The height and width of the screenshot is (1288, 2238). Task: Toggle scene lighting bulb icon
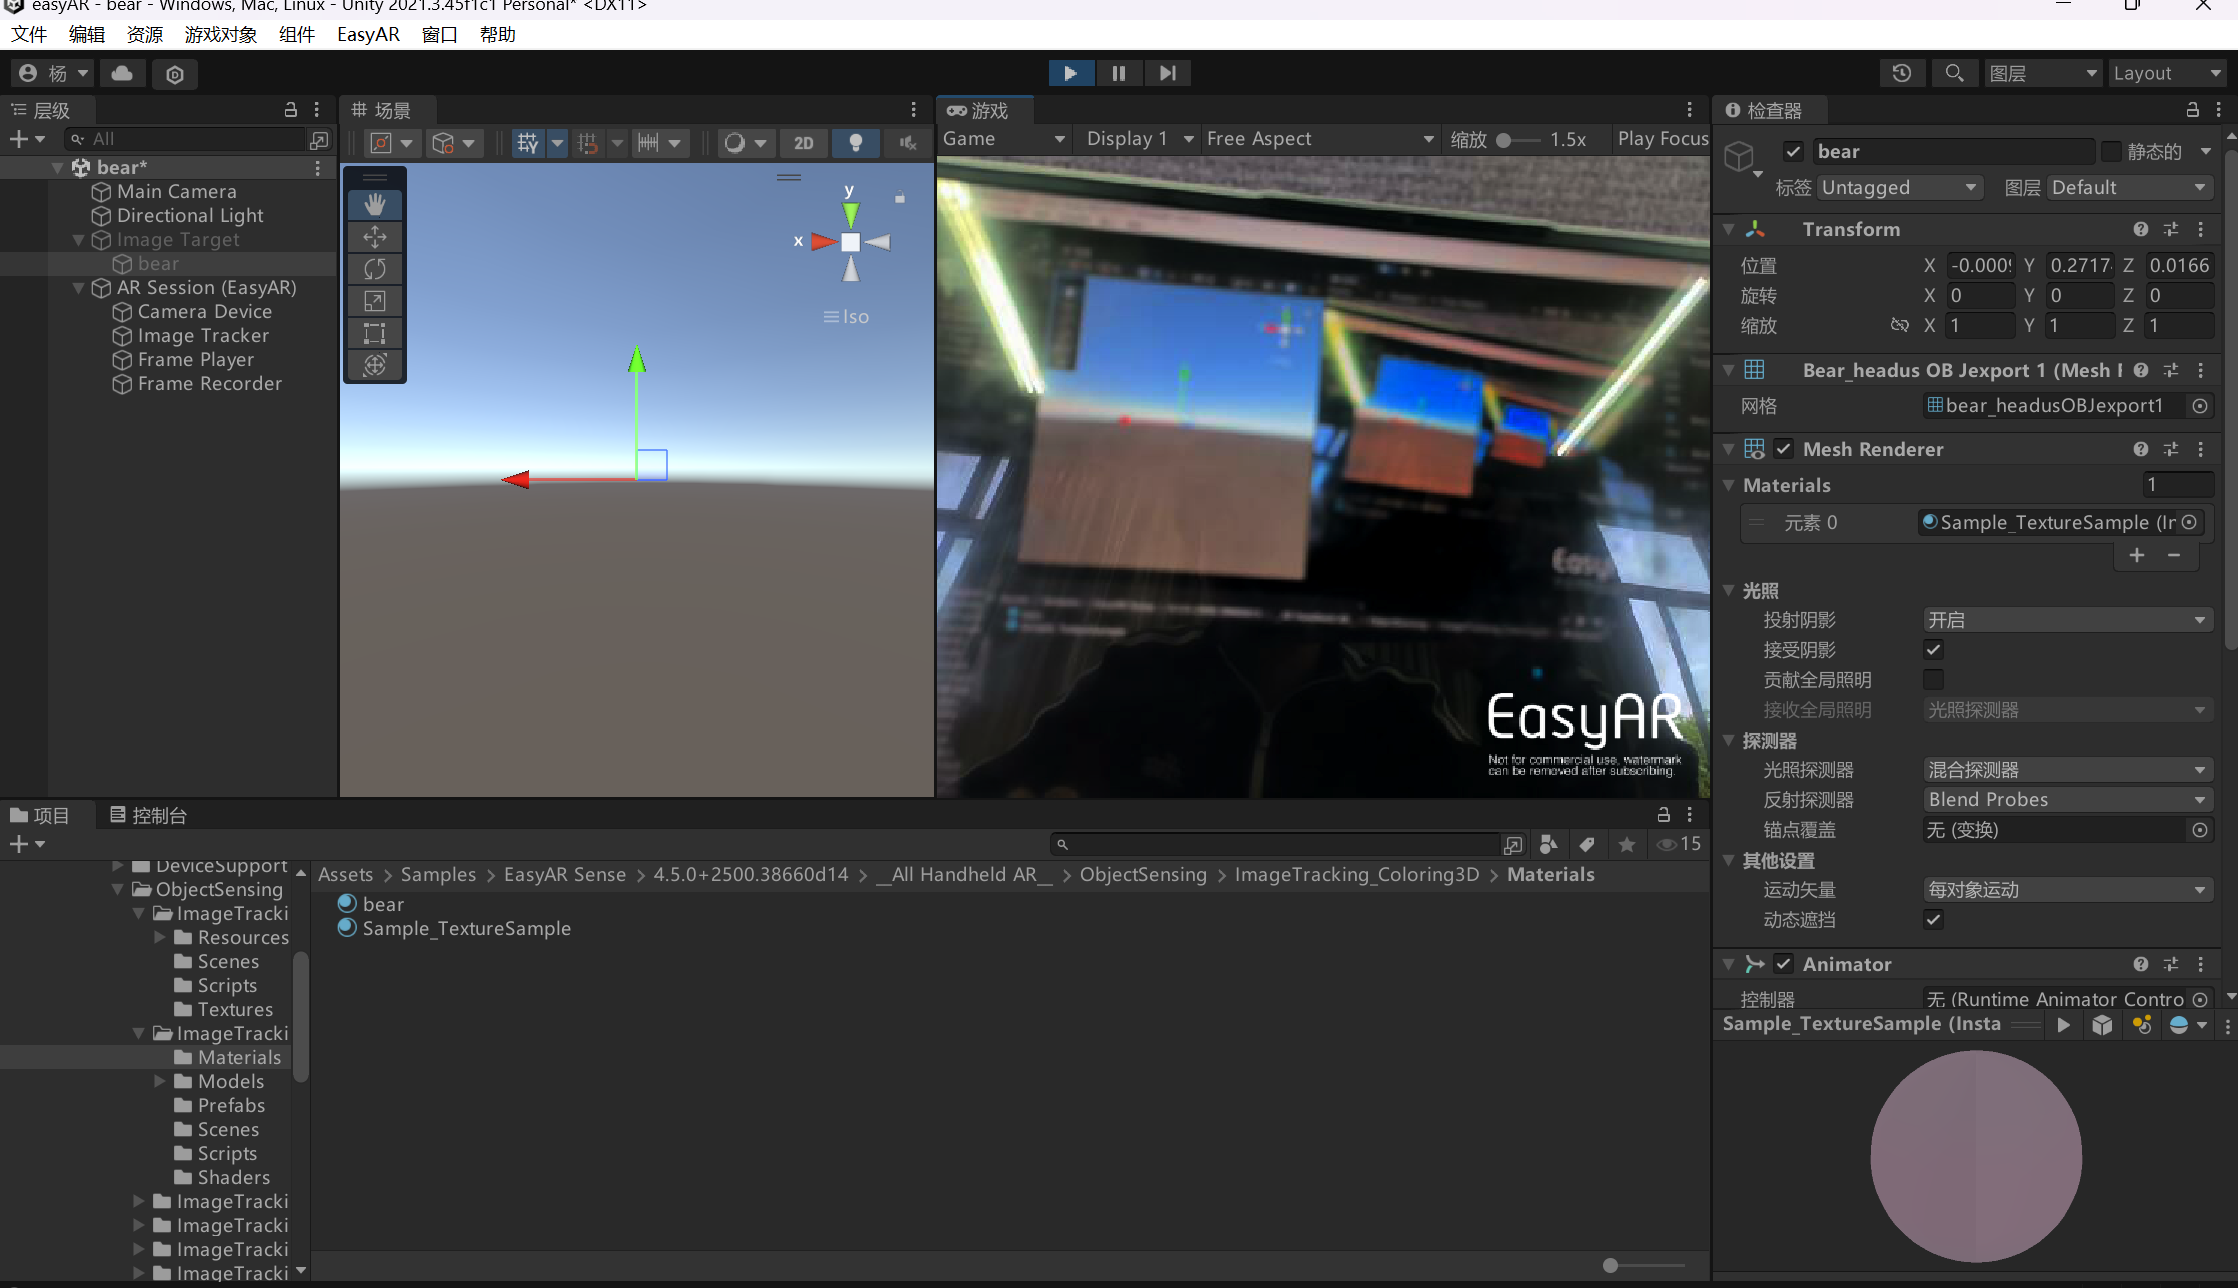[855, 143]
